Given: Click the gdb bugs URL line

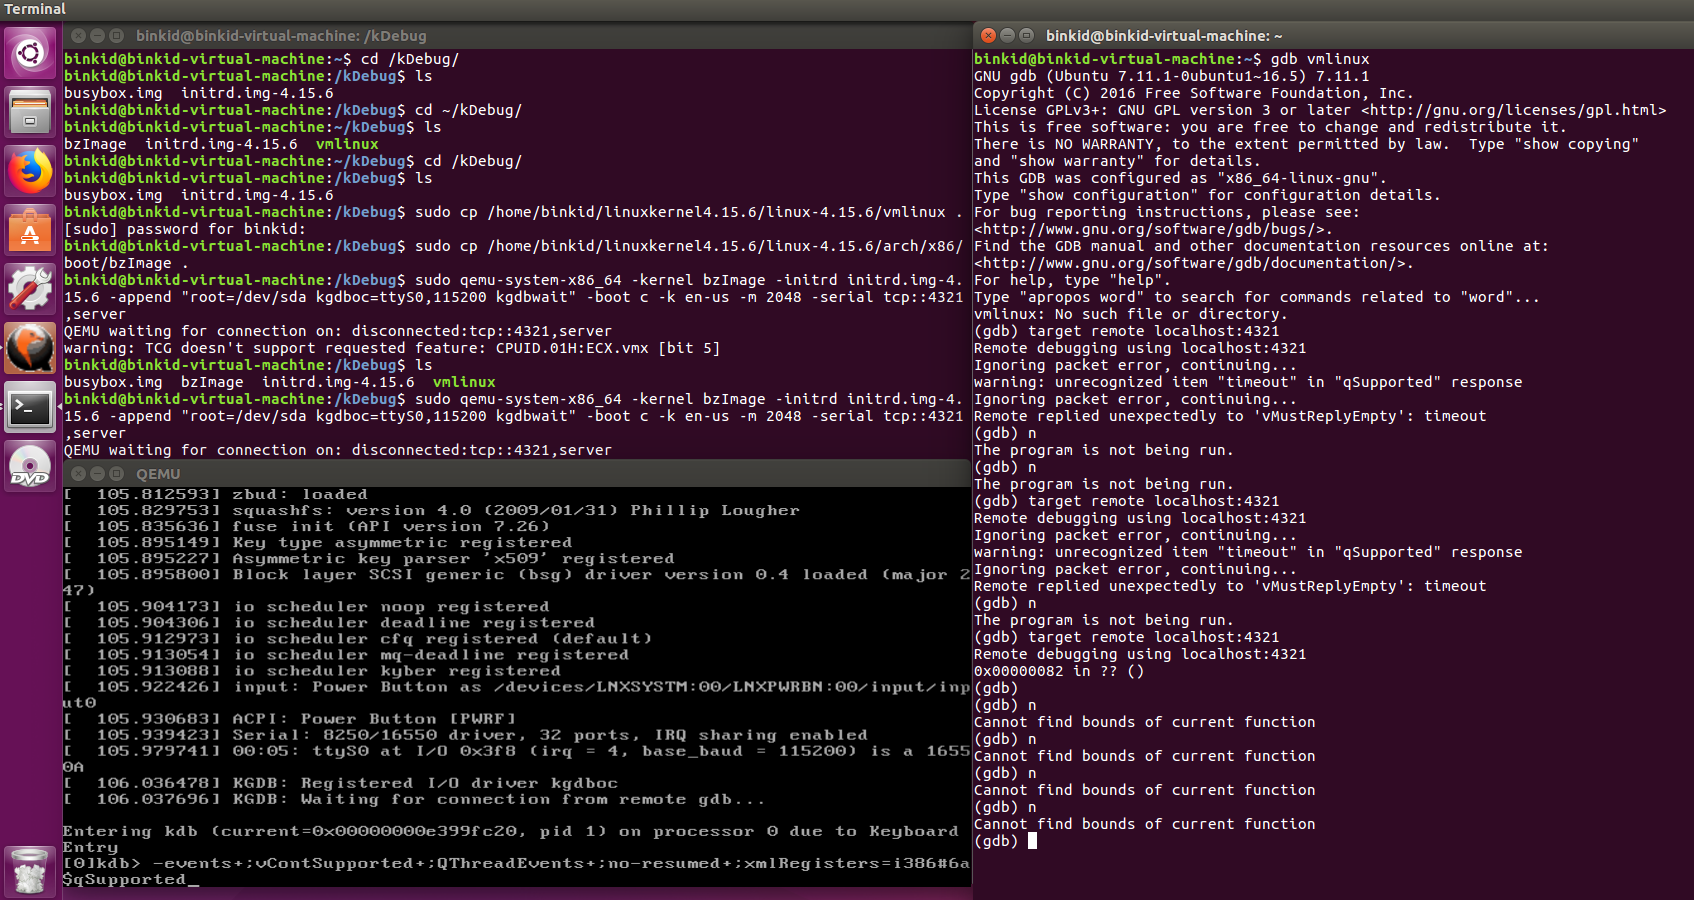Looking at the screenshot, I should 1153,229.
